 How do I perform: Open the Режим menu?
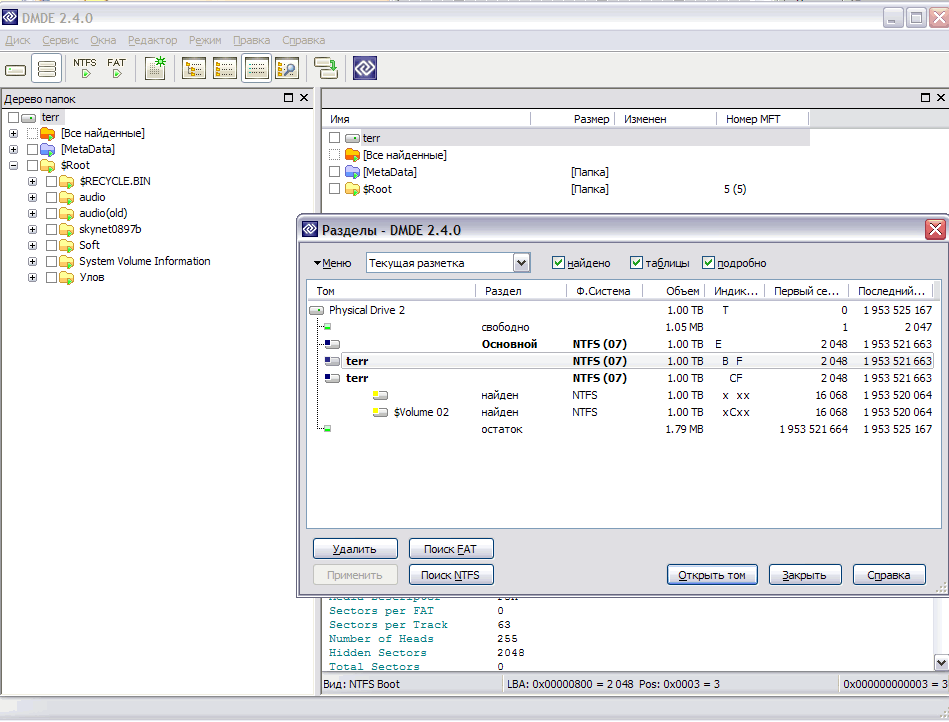click(205, 41)
